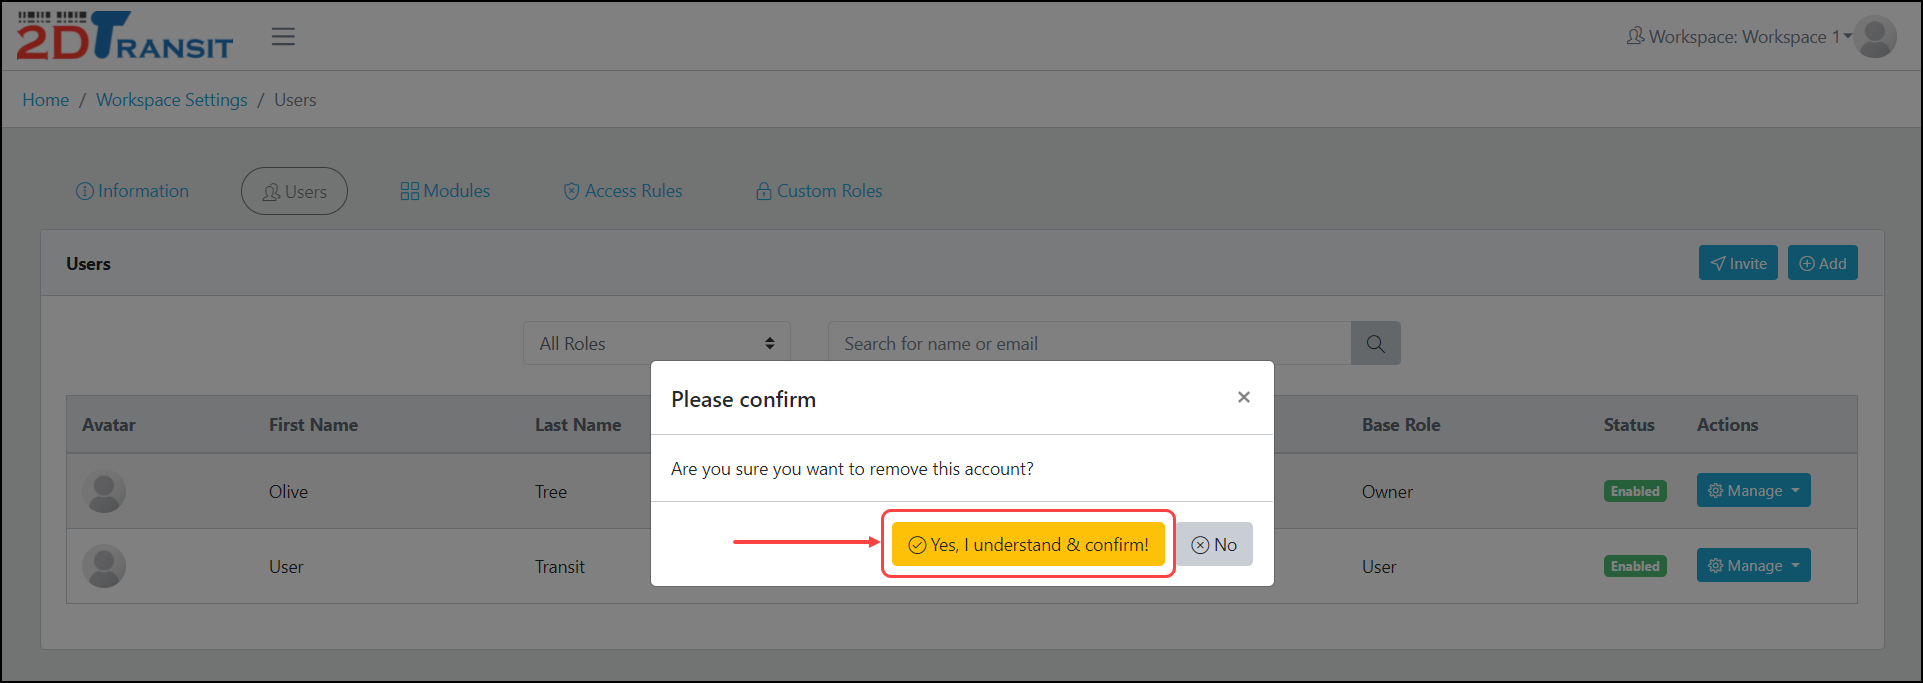Invite a user with Invite button
Screen dimensions: 1923x683
pyautogui.click(x=1737, y=264)
